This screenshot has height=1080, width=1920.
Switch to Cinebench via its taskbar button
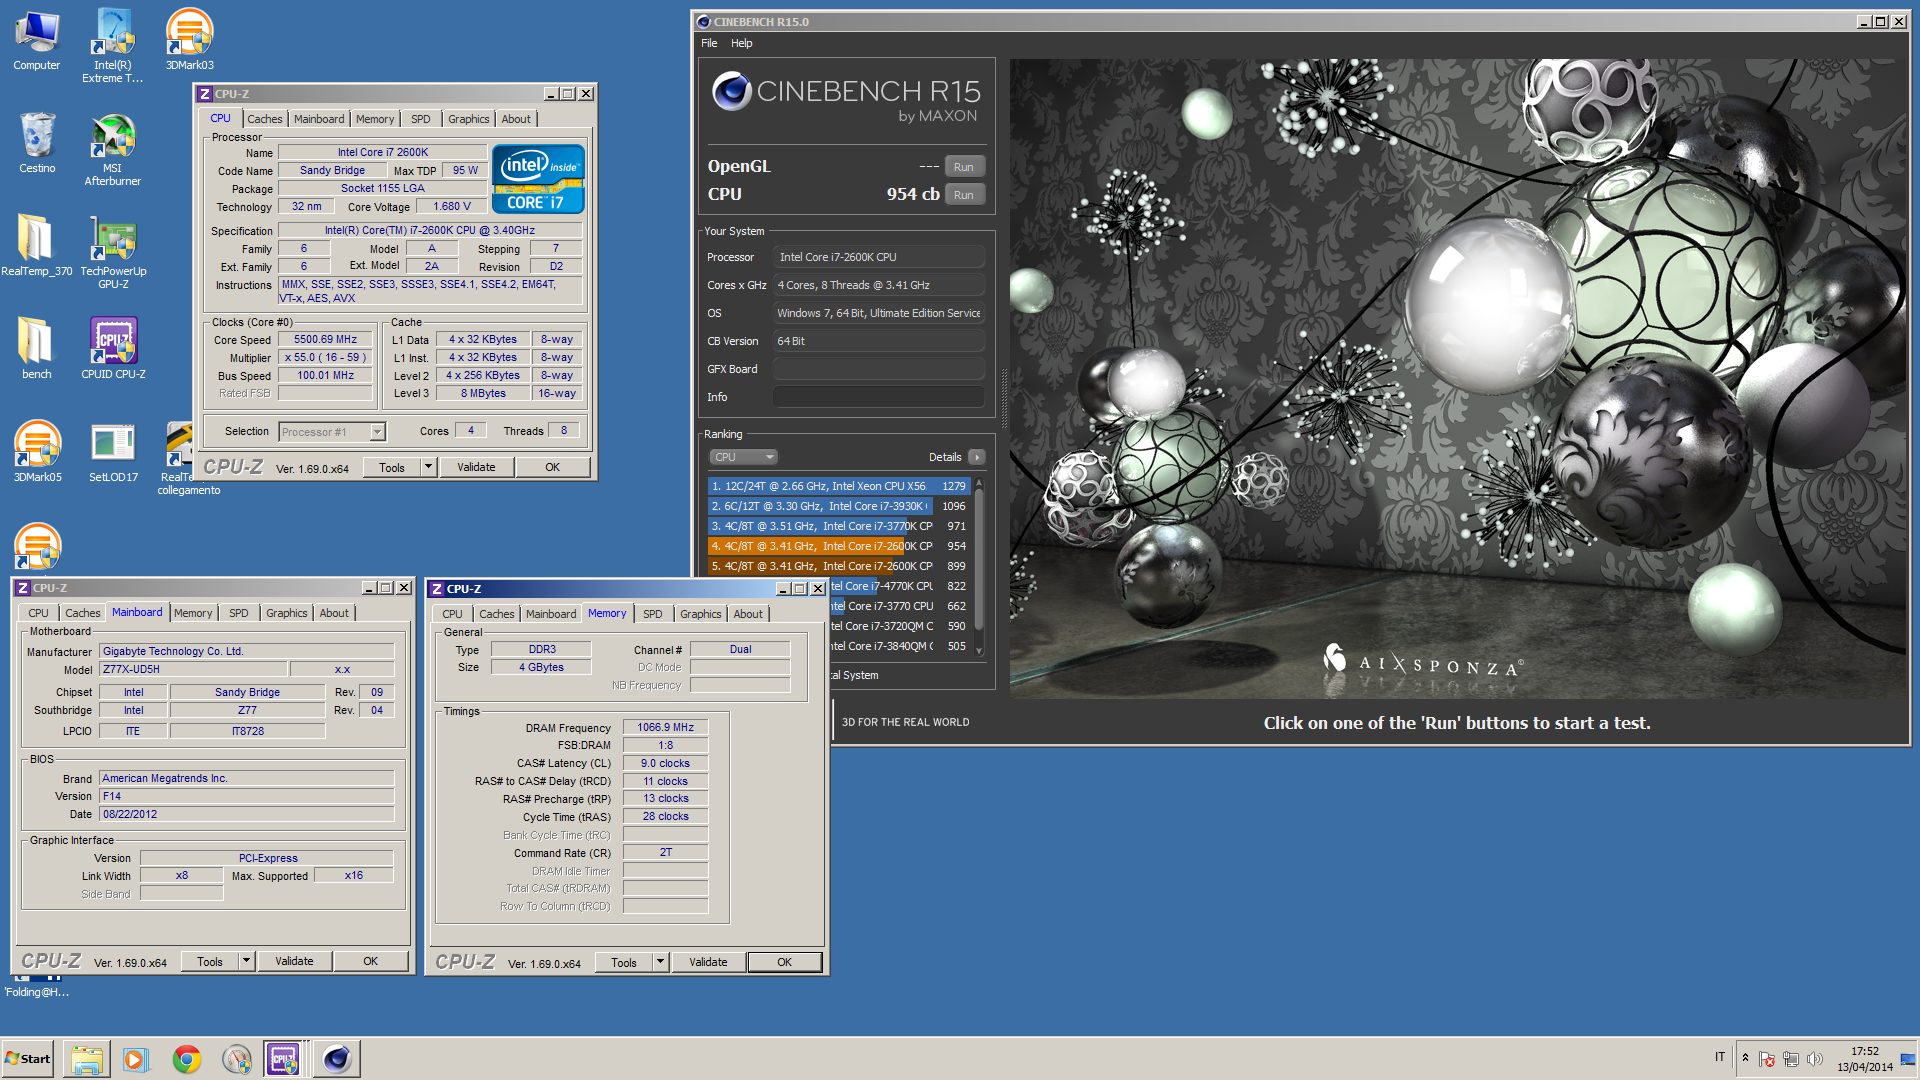337,1058
